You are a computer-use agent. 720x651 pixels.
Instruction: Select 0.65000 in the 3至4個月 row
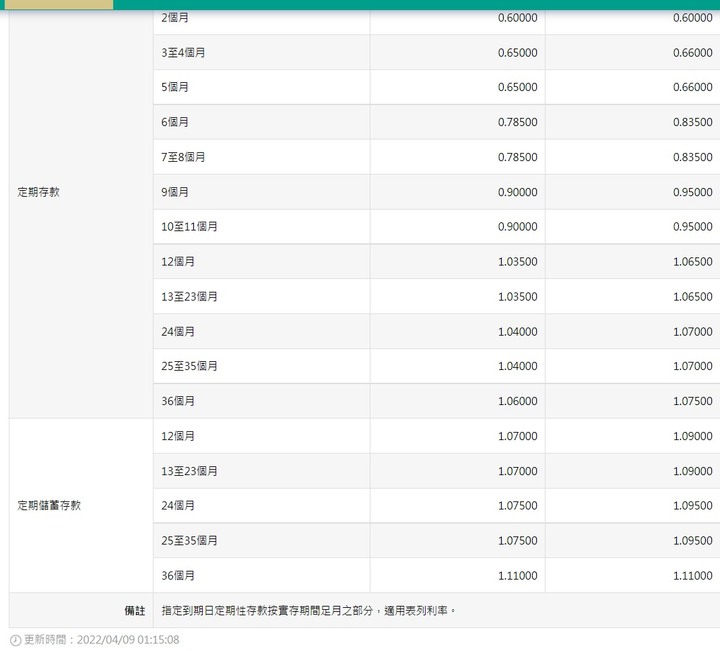pos(518,53)
